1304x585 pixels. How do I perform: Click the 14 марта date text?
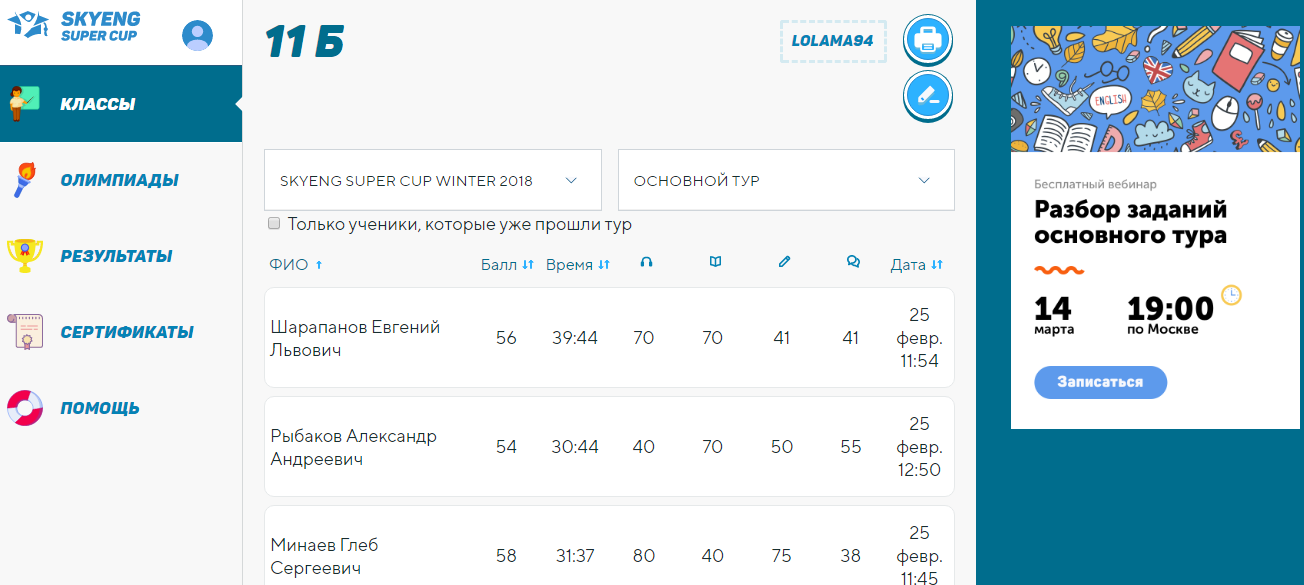click(x=1054, y=315)
